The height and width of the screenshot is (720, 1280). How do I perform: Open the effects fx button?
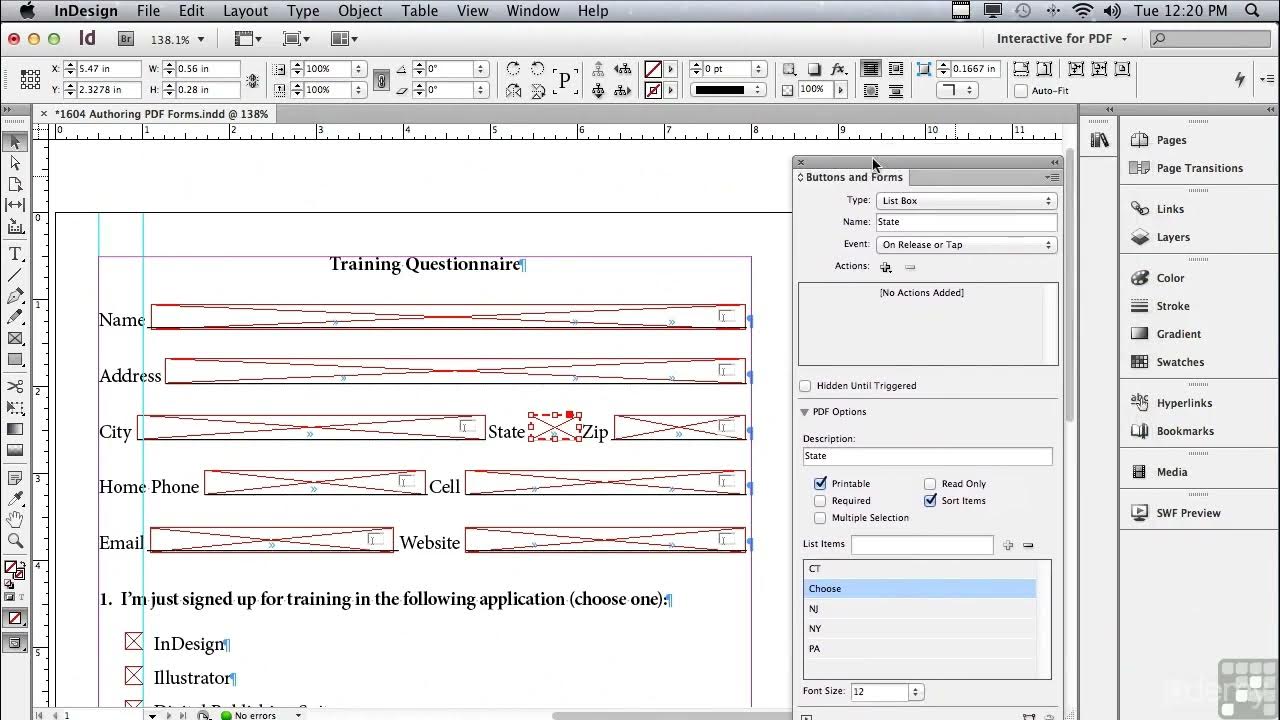click(x=838, y=69)
